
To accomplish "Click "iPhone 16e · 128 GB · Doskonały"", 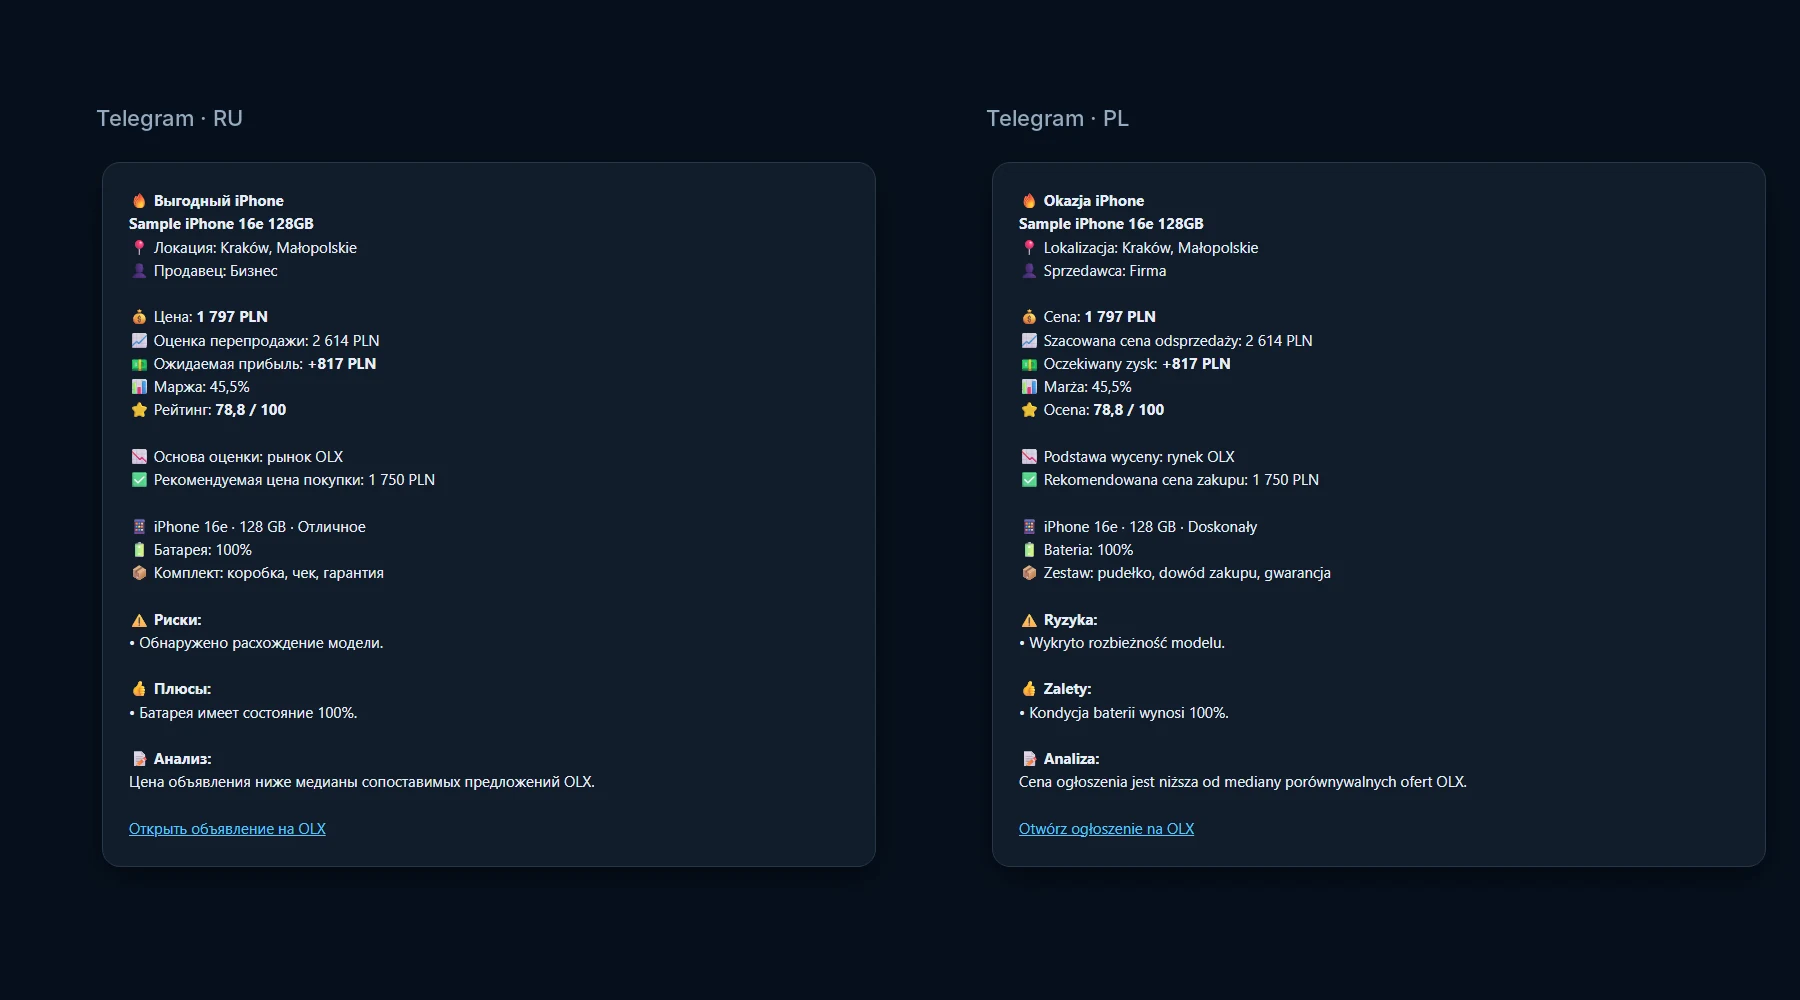I will coord(1150,527).
